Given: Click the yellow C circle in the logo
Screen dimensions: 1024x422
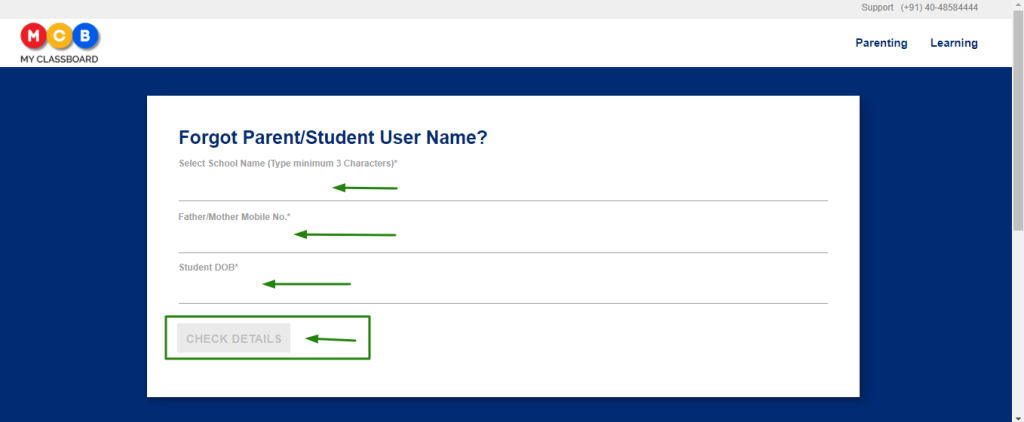Looking at the screenshot, I should click(x=59, y=37).
